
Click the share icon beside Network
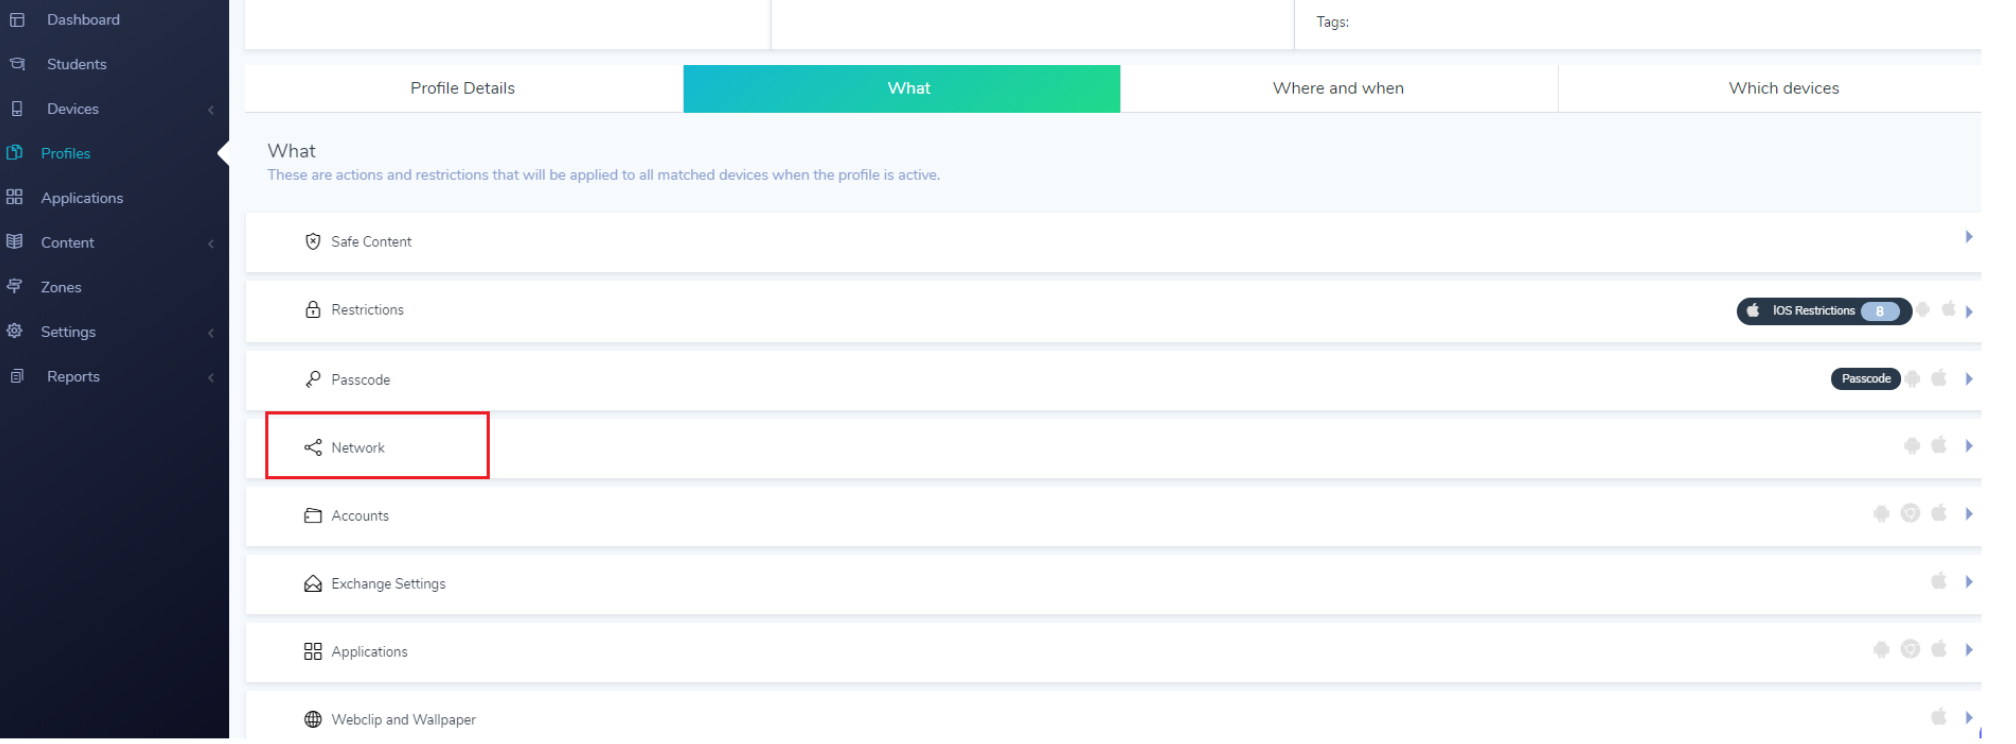point(313,448)
